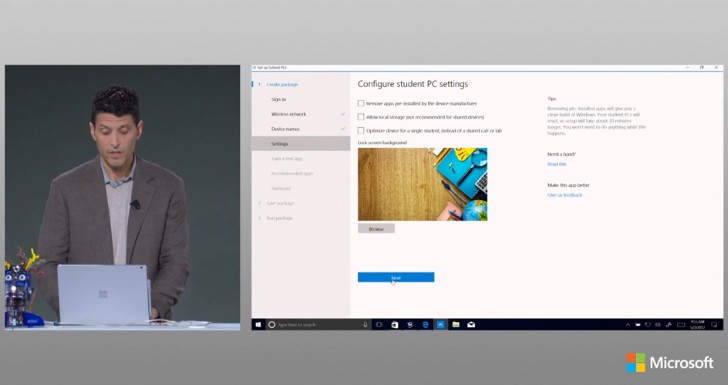Open the Give us feedback link
728x385 pixels.
coord(565,195)
